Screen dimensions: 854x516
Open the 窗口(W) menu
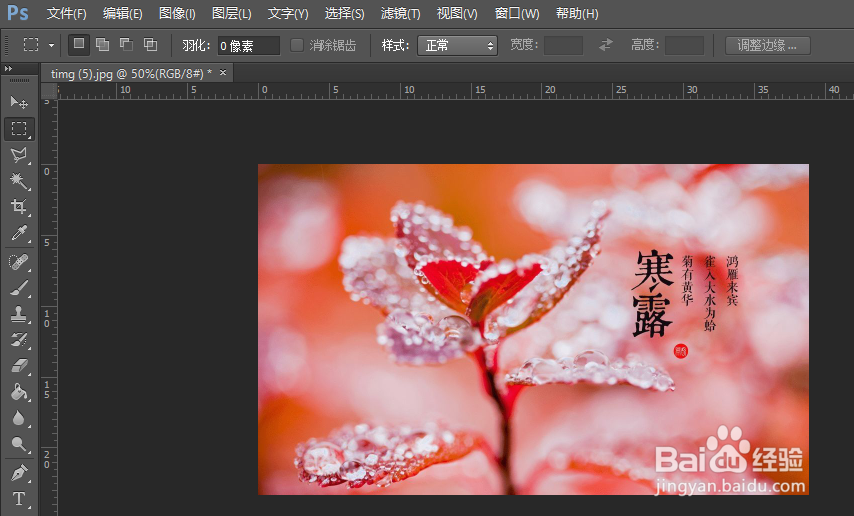(x=517, y=13)
